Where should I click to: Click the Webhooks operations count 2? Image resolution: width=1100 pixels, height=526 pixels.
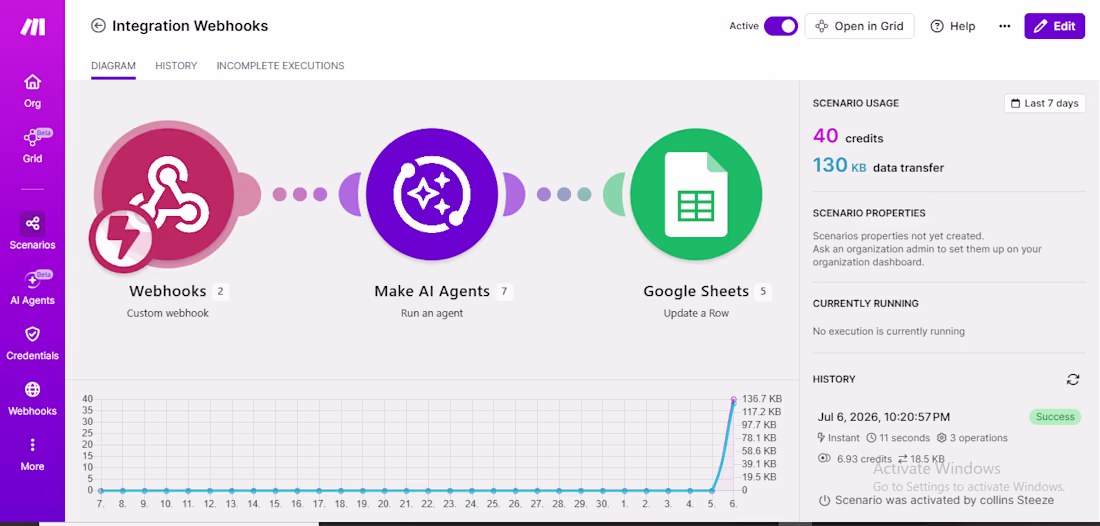click(220, 291)
